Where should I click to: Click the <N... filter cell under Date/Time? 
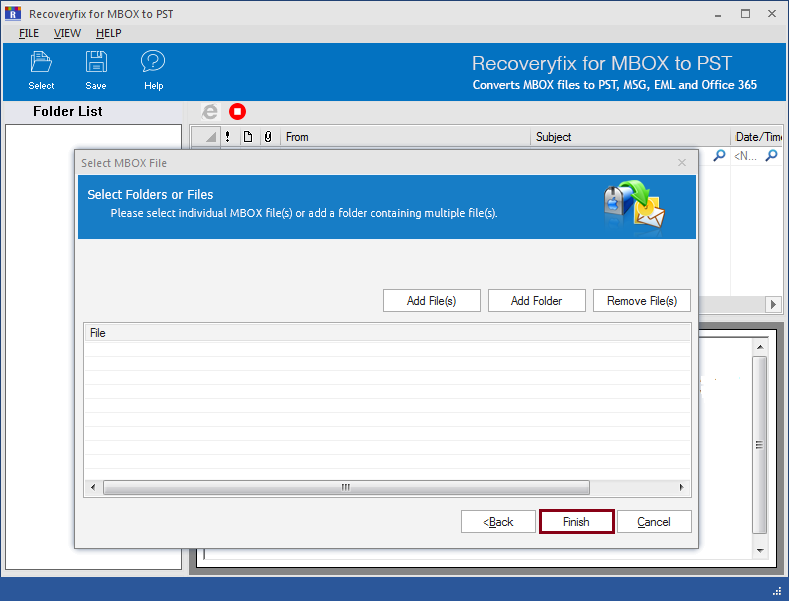[746, 156]
